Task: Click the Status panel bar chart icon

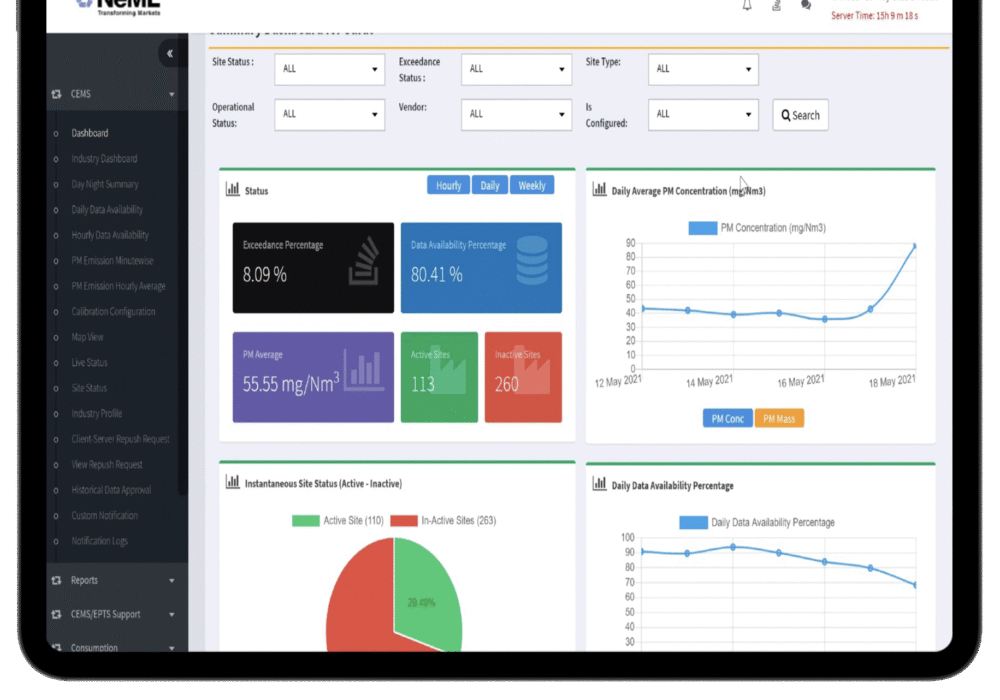Action: pyautogui.click(x=233, y=189)
